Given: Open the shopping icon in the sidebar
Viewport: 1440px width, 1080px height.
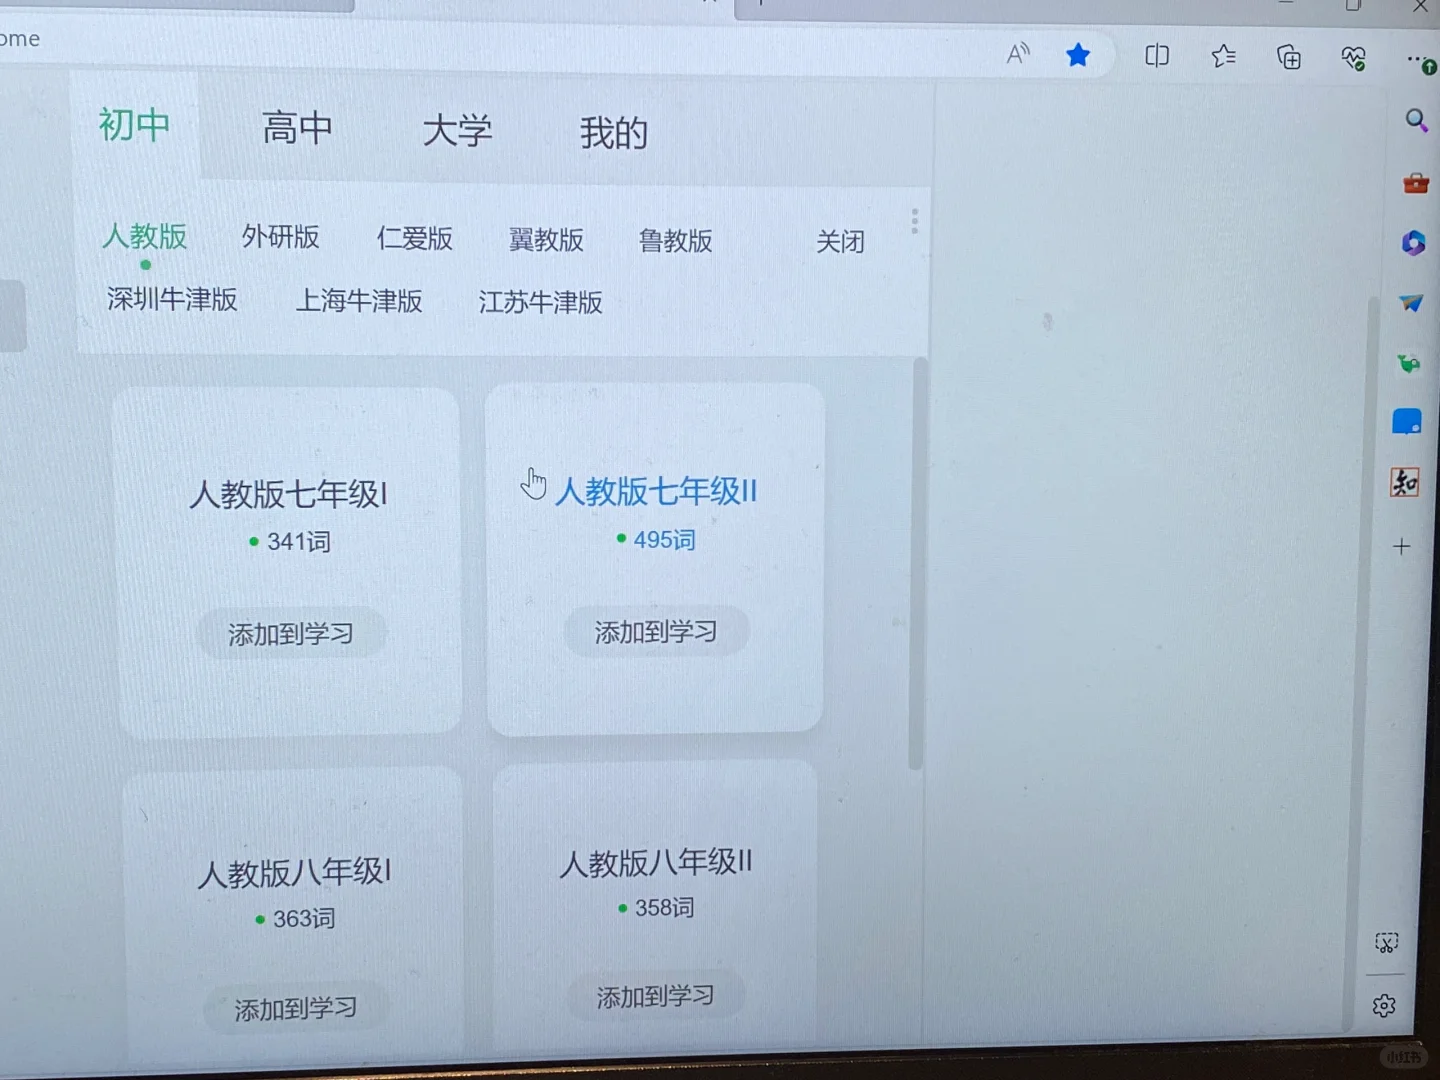Looking at the screenshot, I should point(1416,184).
